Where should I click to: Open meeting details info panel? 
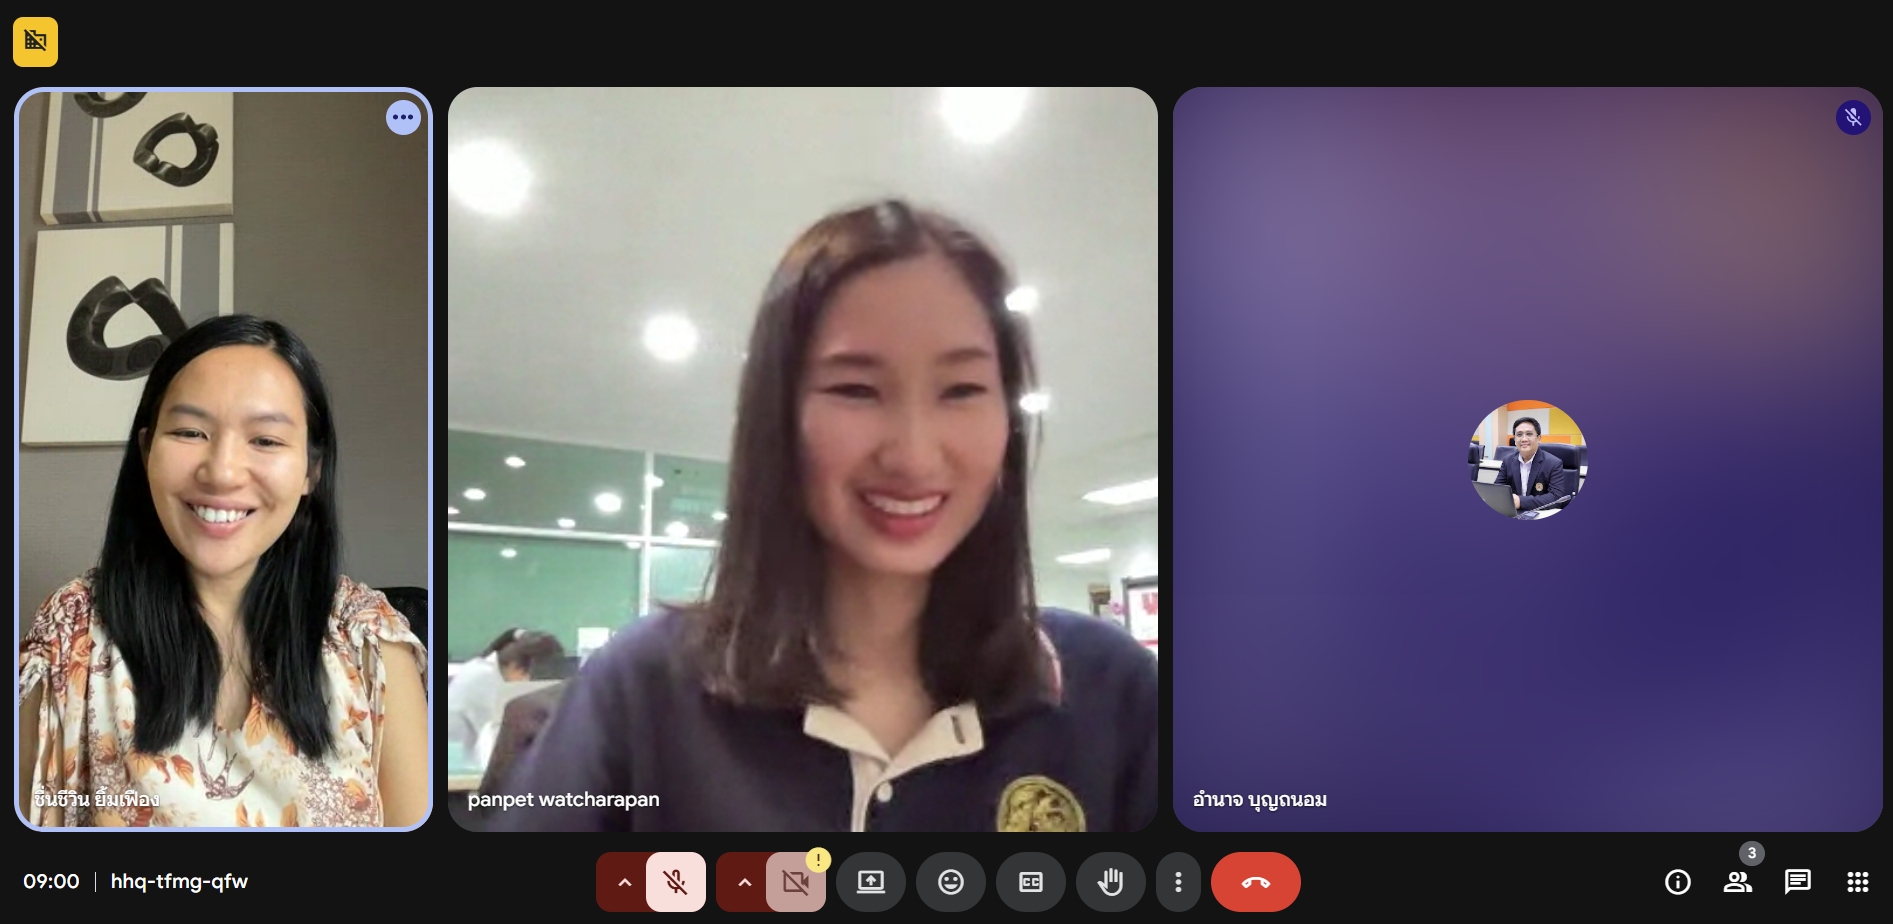(1677, 882)
